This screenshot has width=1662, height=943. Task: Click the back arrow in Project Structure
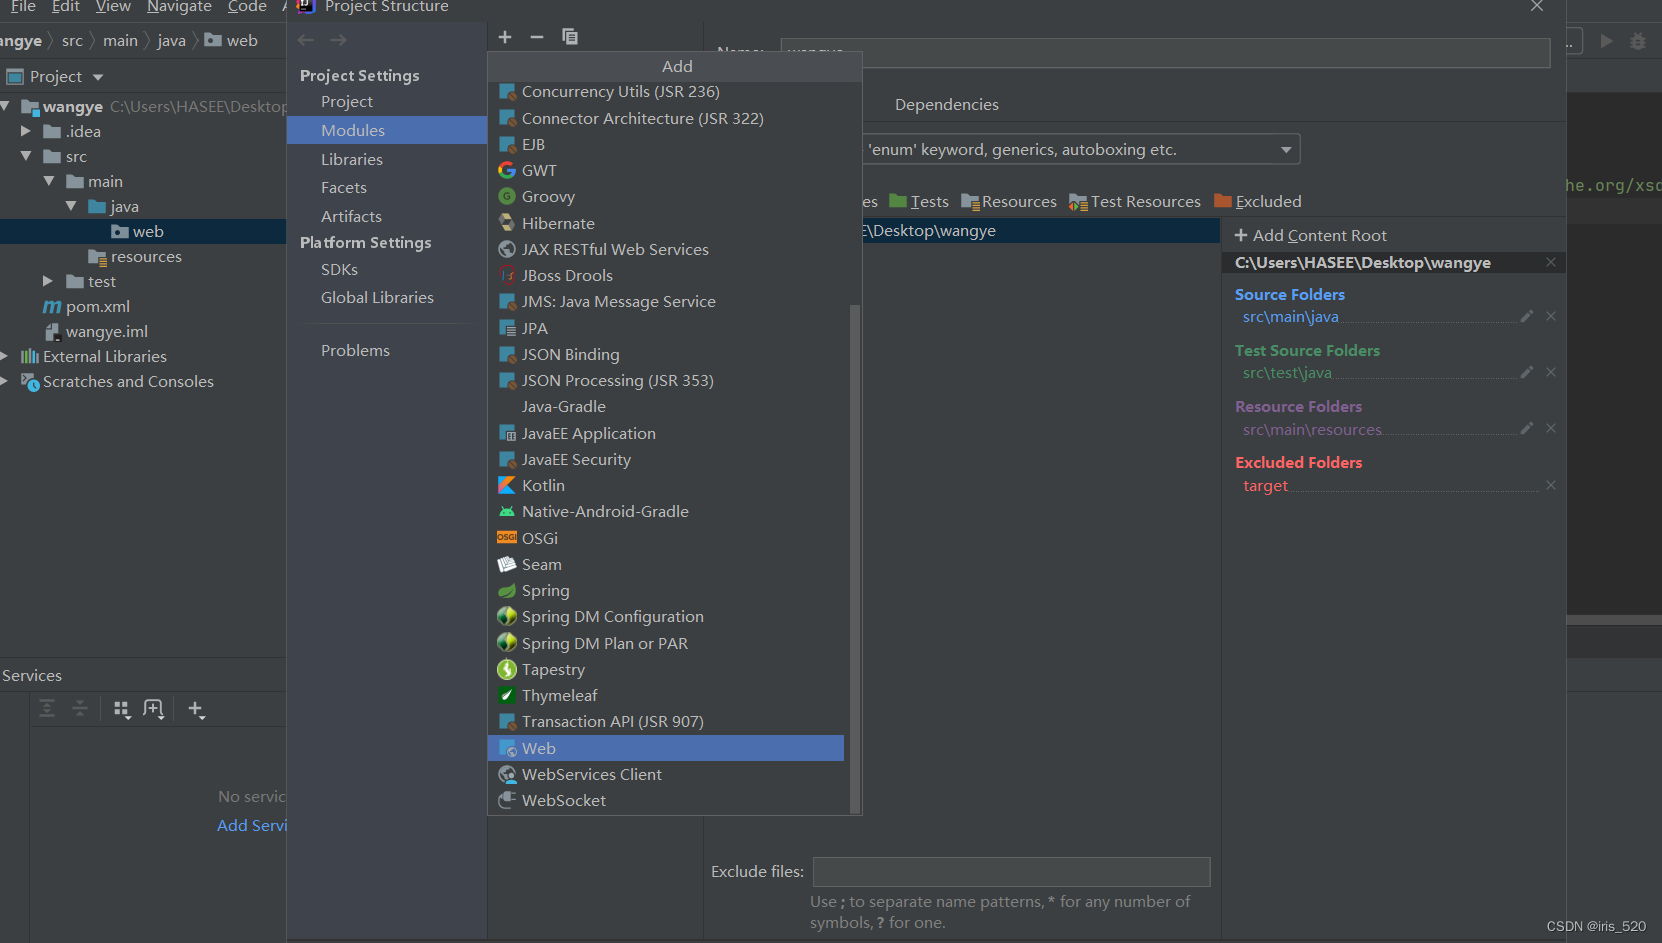click(x=306, y=40)
